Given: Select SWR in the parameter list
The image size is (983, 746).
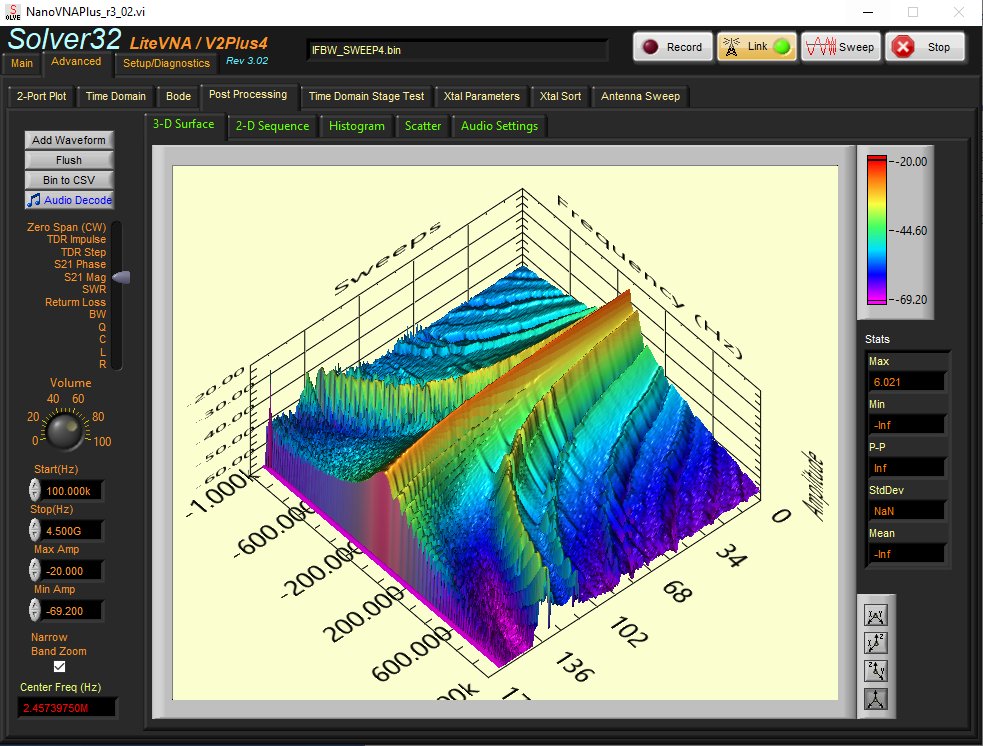Looking at the screenshot, I should 94,289.
